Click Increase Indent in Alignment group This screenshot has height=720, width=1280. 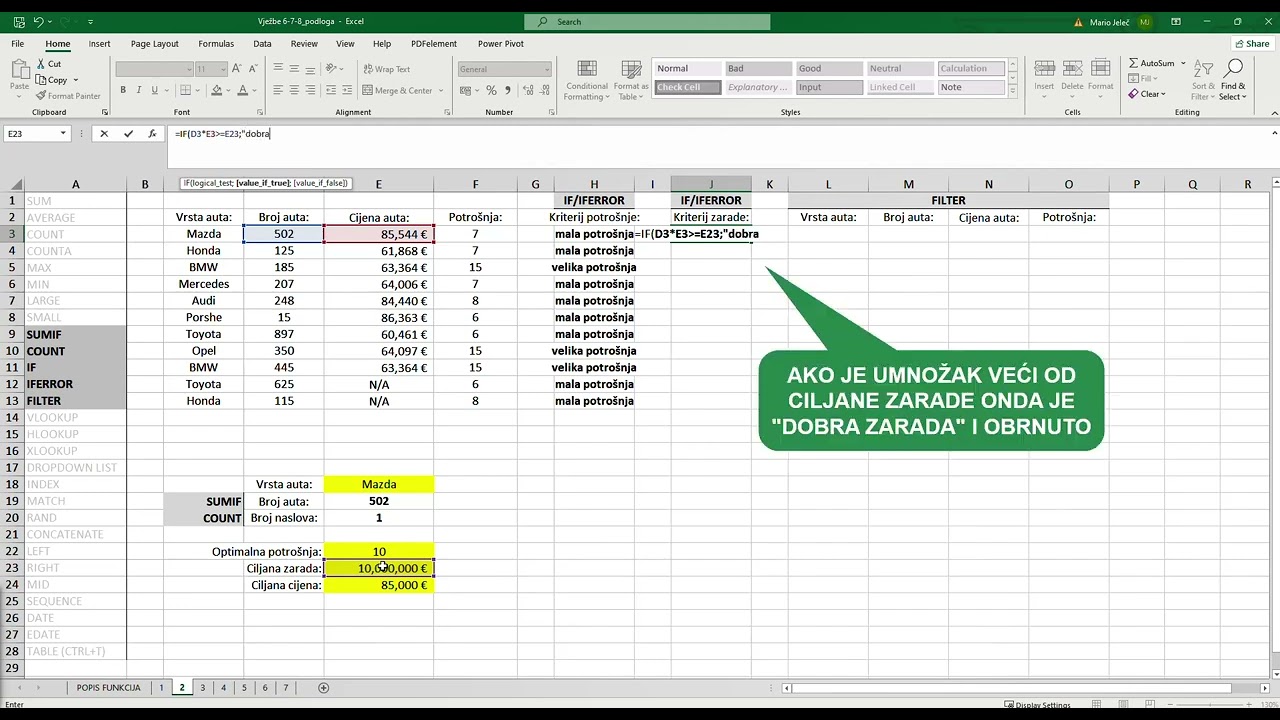(347, 90)
